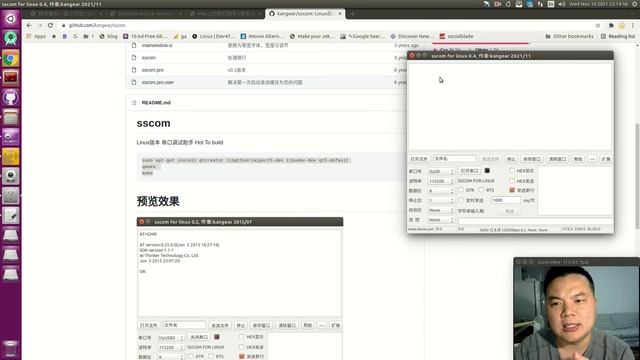Click the 停止 stop button in sscom
Screen dimensions: 640x360
pos(511,159)
